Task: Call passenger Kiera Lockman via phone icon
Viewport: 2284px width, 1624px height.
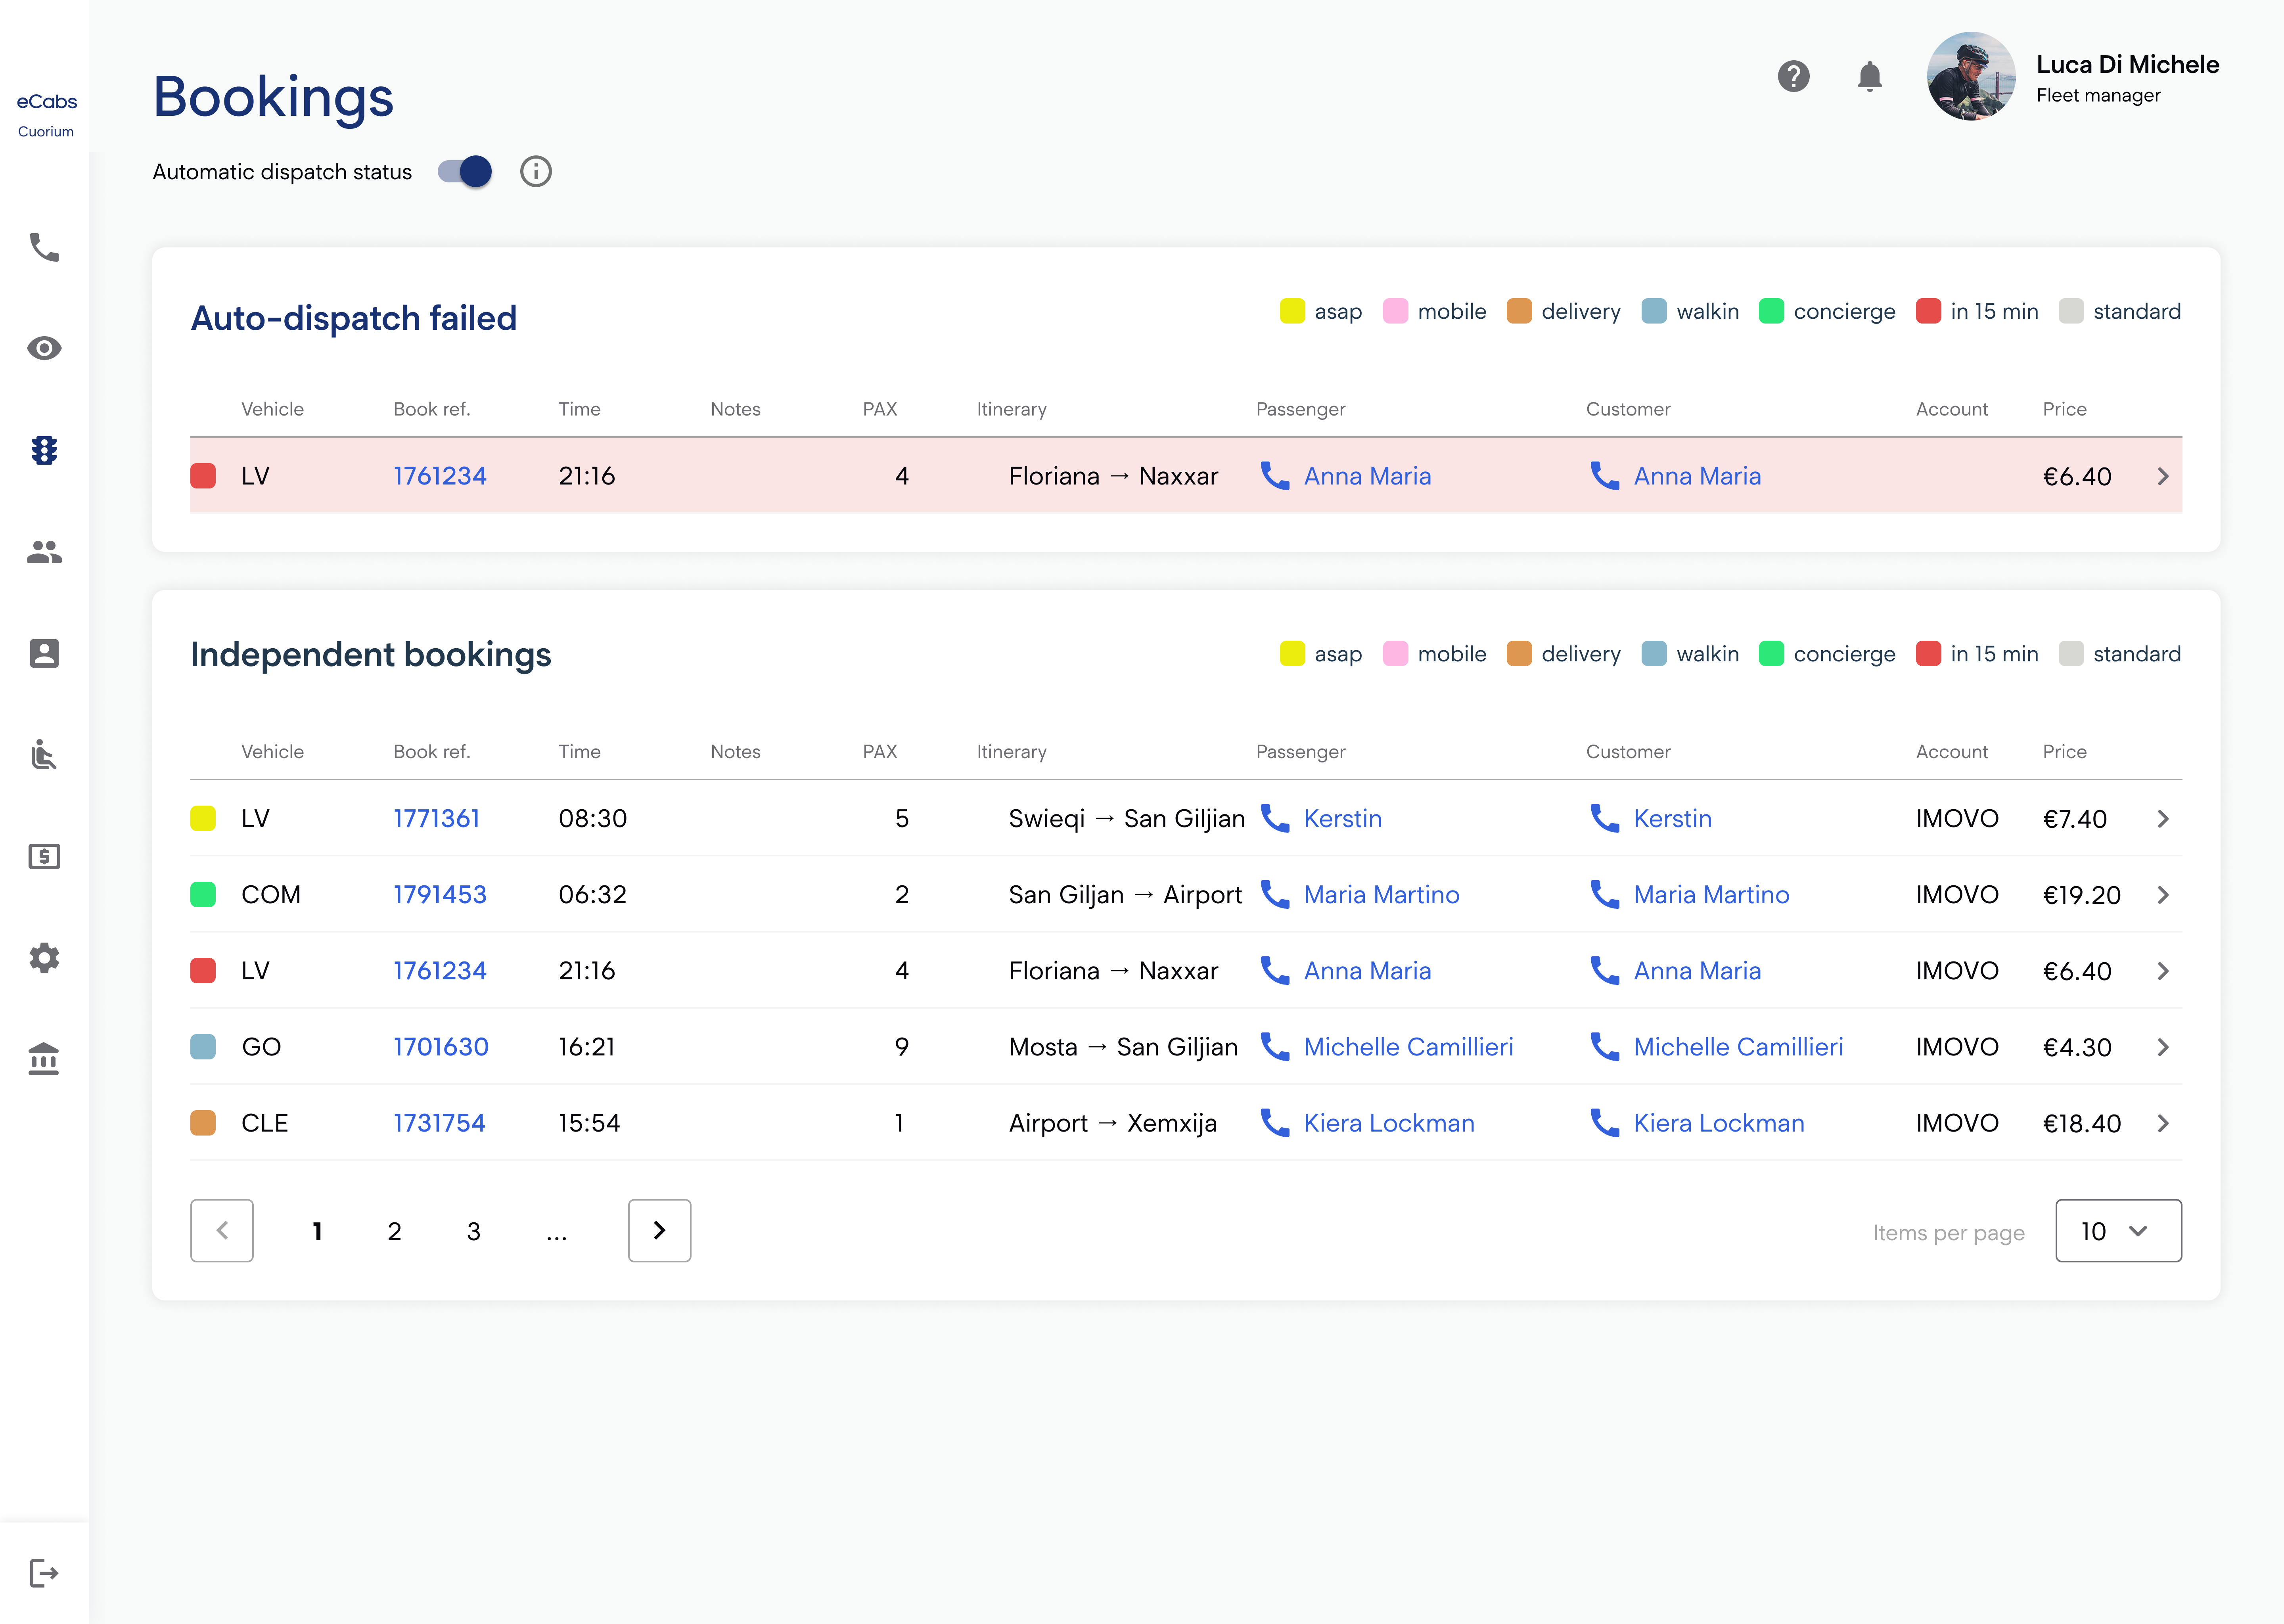Action: coord(1275,1123)
